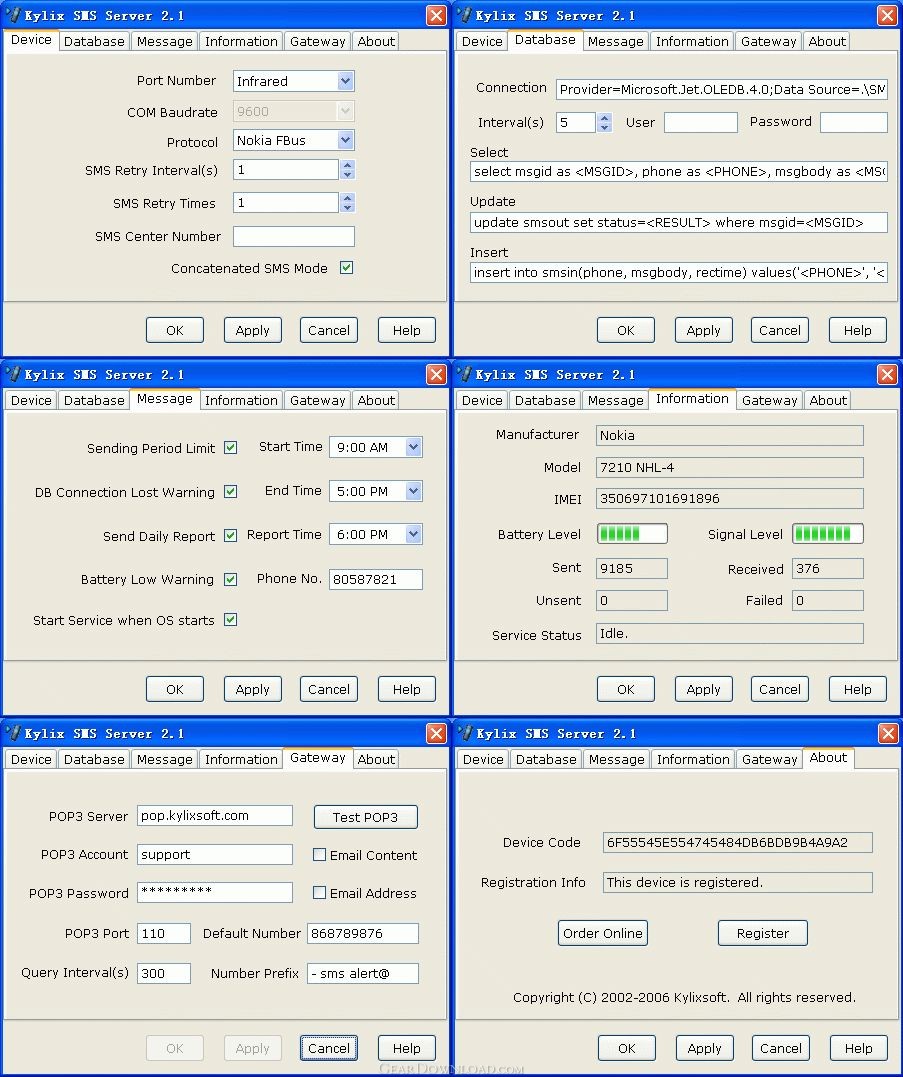Uncheck Sending Period Limit
Image resolution: width=903 pixels, height=1077 pixels.
pyautogui.click(x=231, y=448)
